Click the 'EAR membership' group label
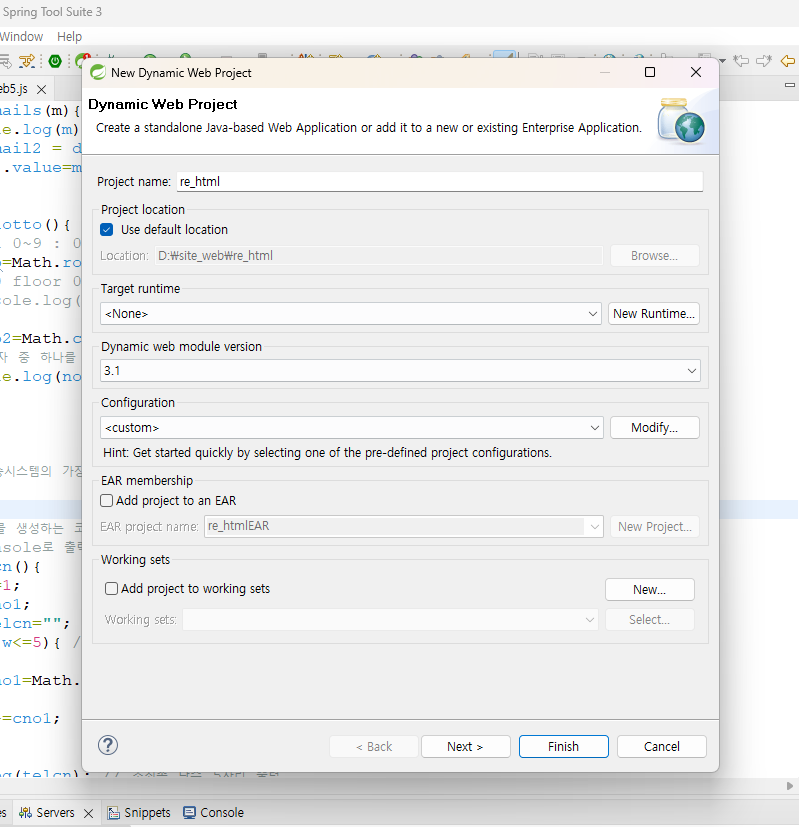This screenshot has width=799, height=827. [147, 480]
